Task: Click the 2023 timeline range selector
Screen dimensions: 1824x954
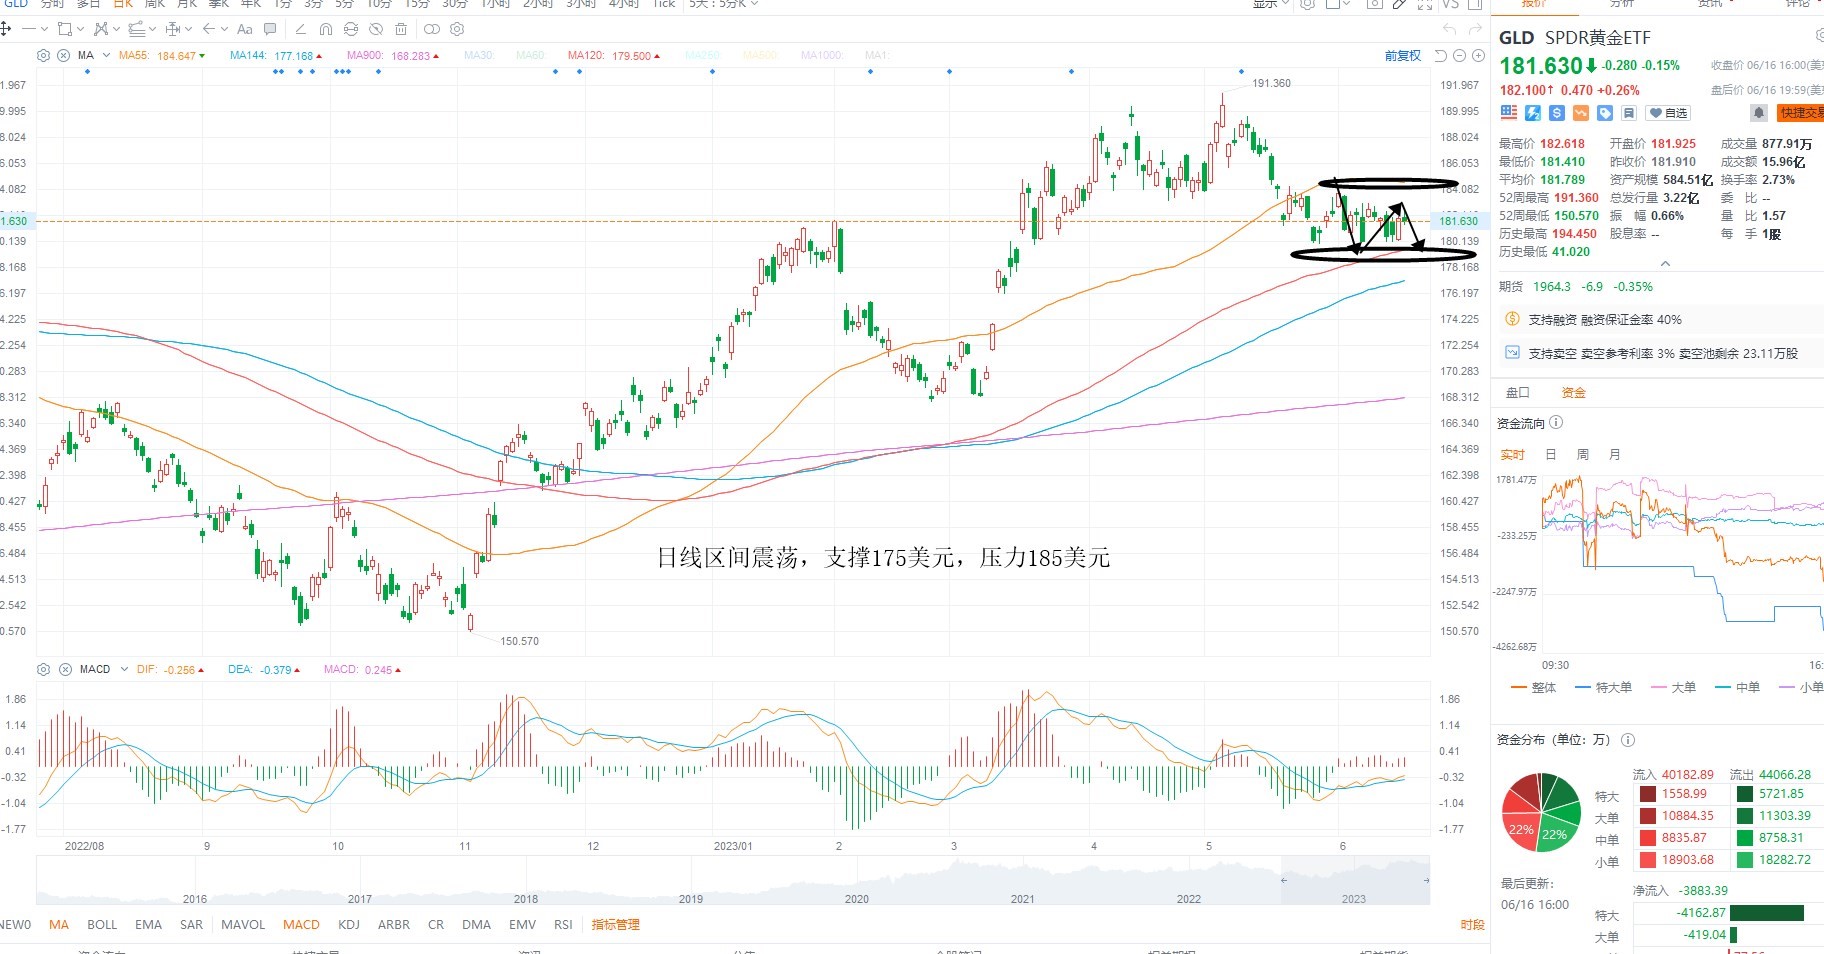Action: point(1354,899)
